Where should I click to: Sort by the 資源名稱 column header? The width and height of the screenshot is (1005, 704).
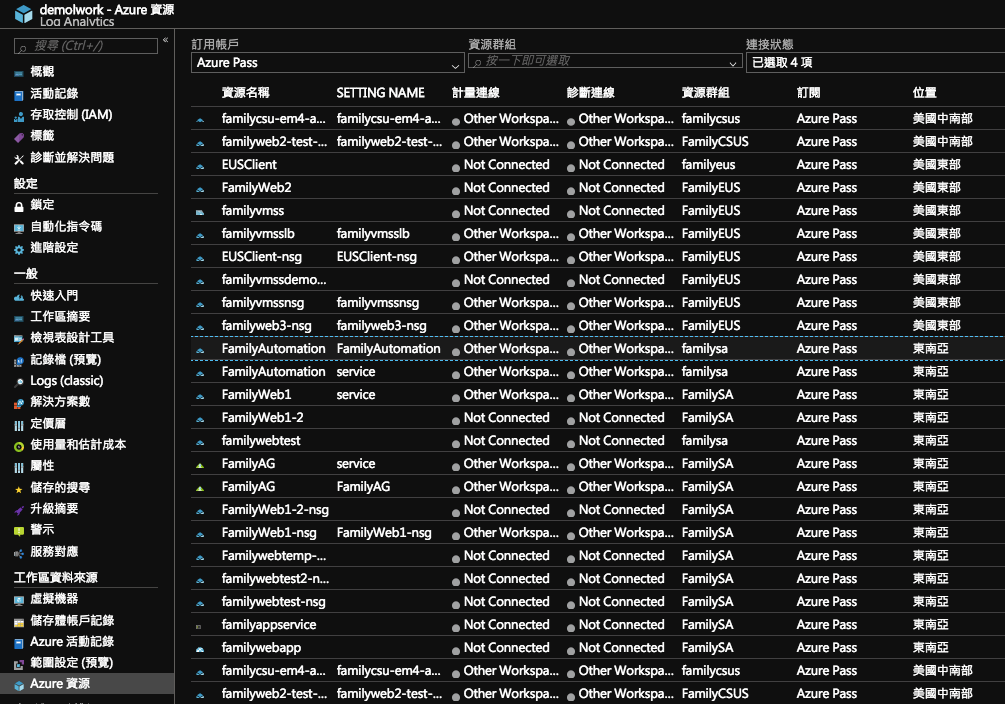[x=245, y=93]
